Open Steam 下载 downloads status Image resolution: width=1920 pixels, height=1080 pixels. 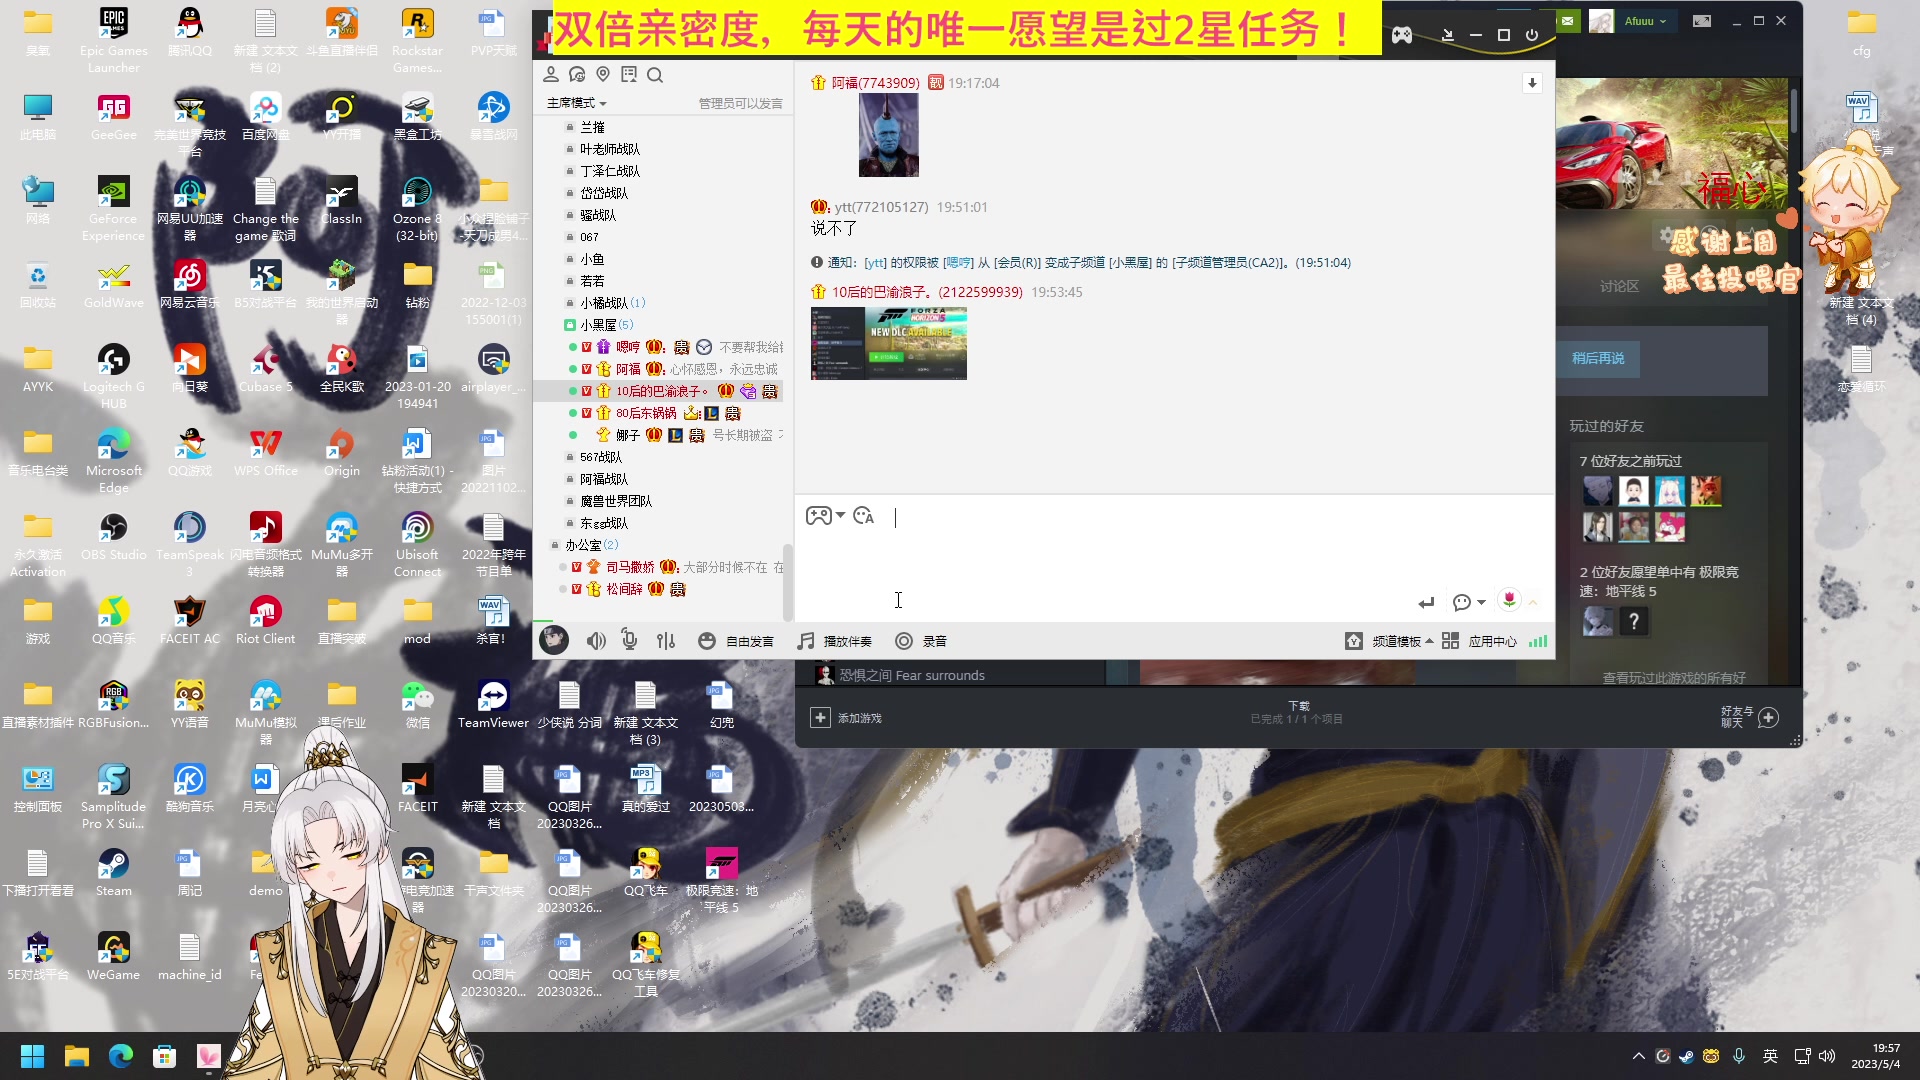[1298, 712]
